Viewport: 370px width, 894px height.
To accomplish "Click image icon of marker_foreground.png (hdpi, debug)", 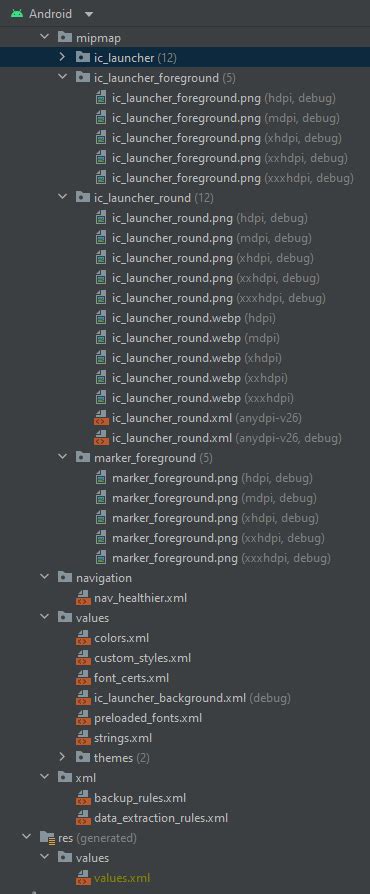I will pyautogui.click(x=101, y=478).
